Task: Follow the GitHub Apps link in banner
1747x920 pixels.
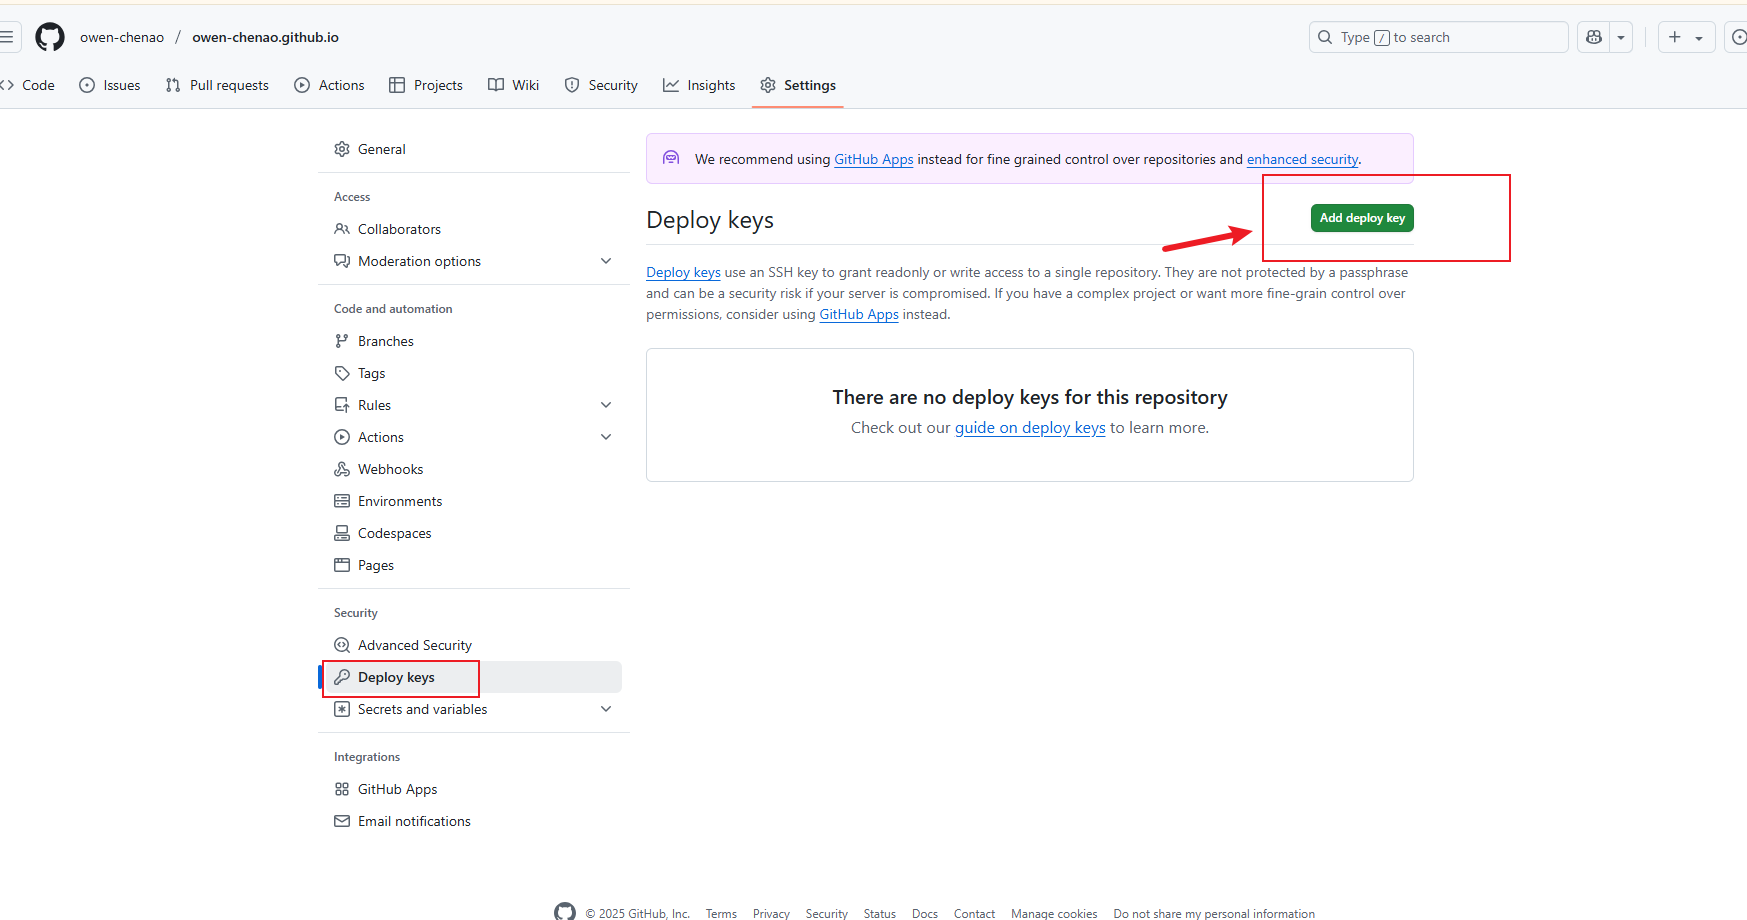Action: coord(874,159)
